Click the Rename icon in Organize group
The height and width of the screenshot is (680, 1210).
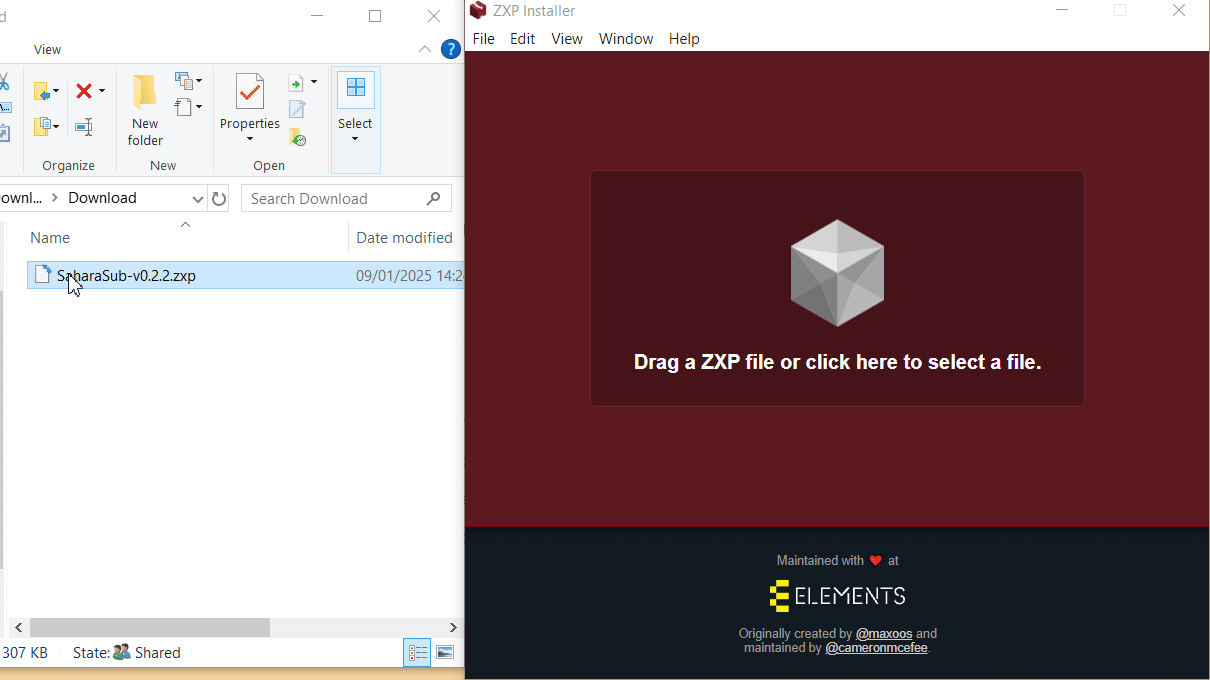(84, 127)
